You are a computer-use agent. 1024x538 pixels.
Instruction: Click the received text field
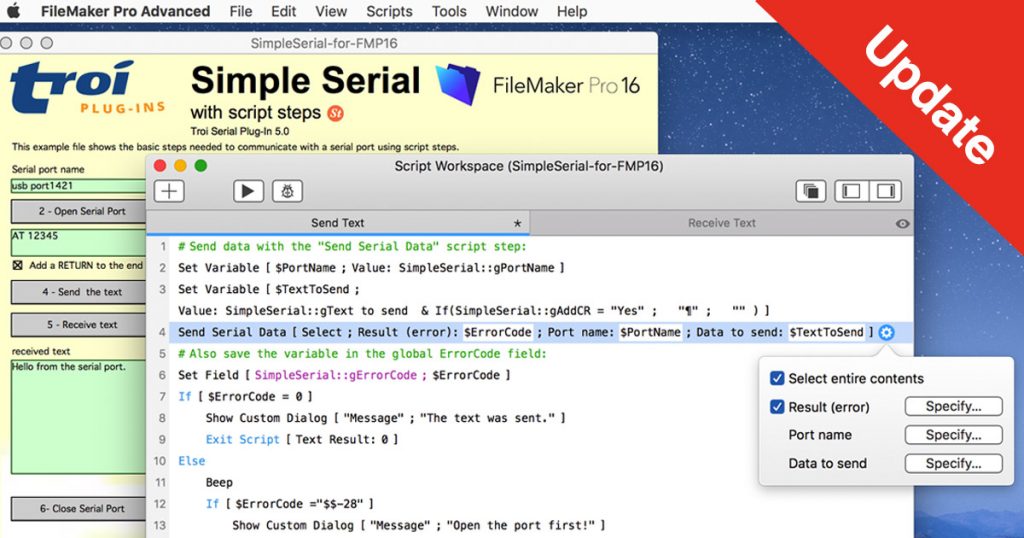pos(78,417)
